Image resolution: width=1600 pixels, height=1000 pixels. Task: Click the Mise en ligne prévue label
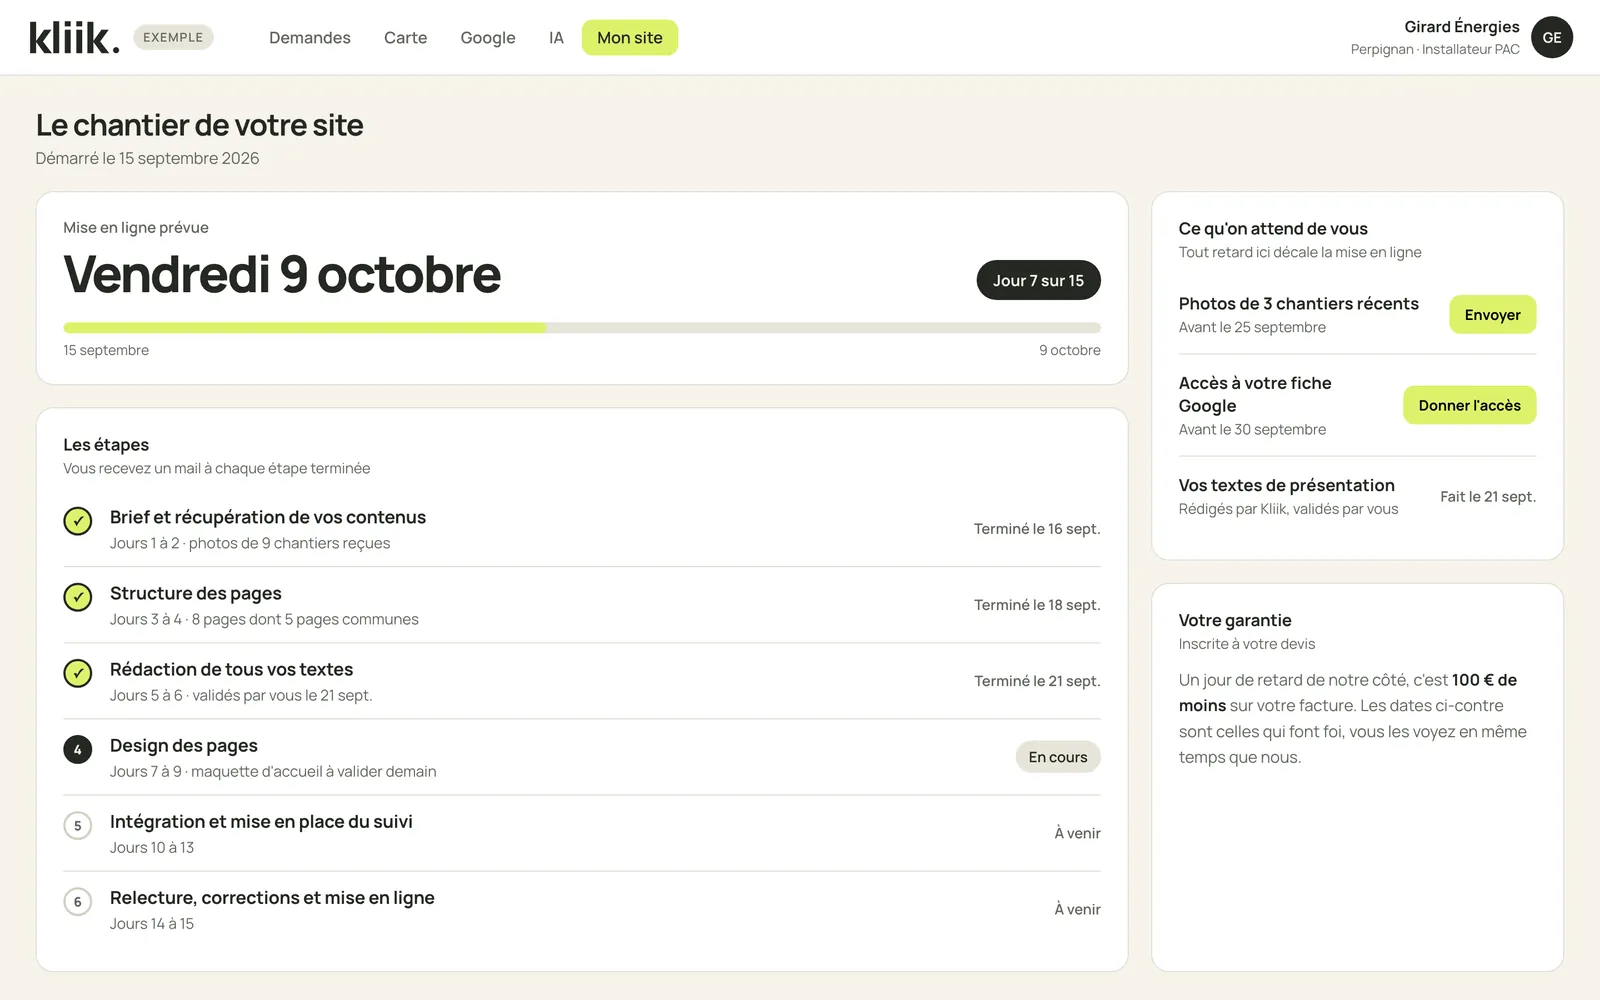pyautogui.click(x=136, y=227)
